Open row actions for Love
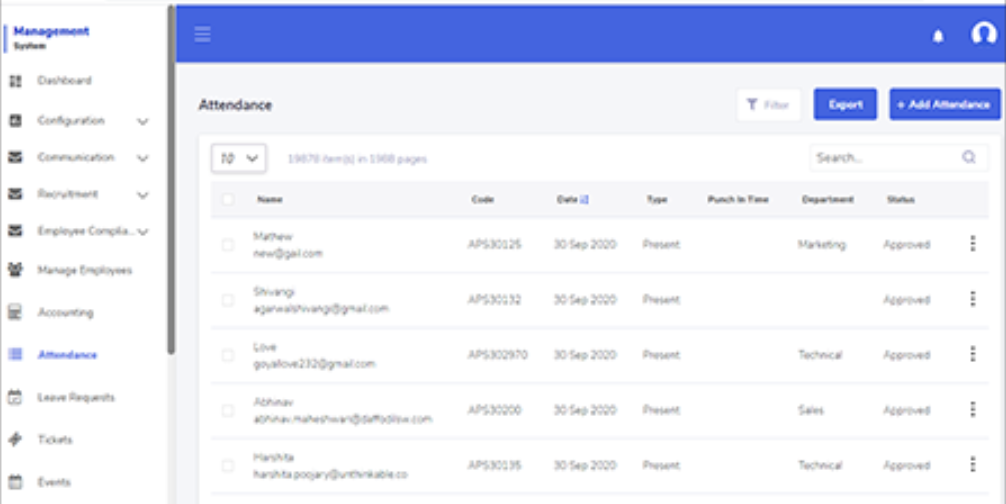 point(973,354)
